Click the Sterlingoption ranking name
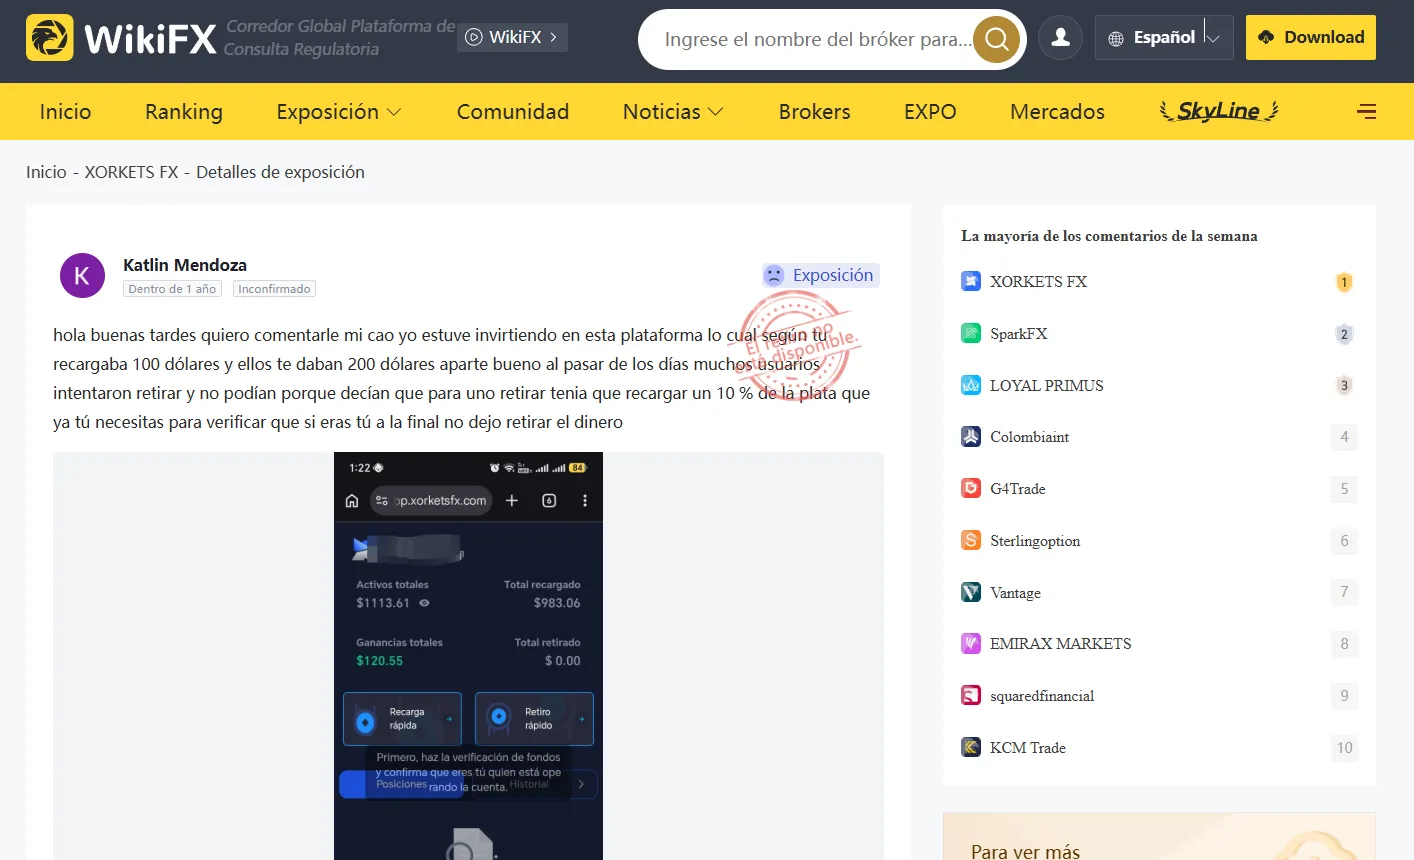This screenshot has width=1414, height=860. pyautogui.click(x=1035, y=540)
